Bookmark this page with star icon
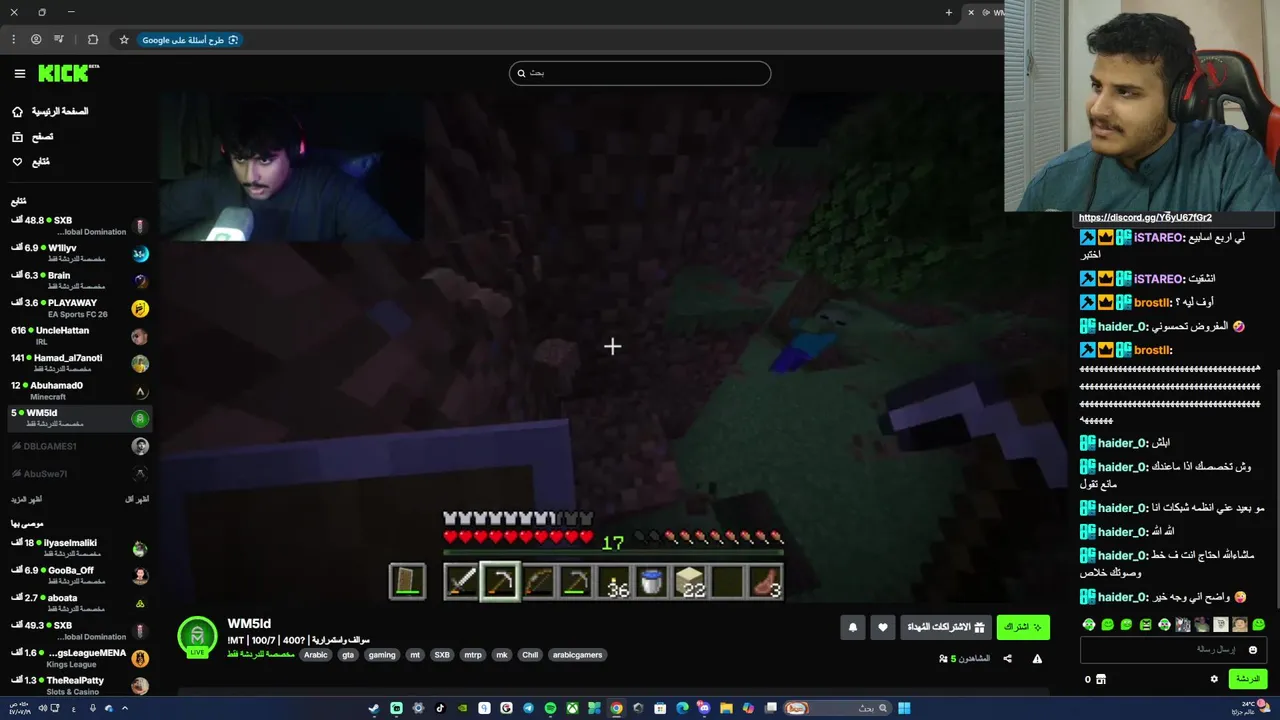 coord(124,40)
